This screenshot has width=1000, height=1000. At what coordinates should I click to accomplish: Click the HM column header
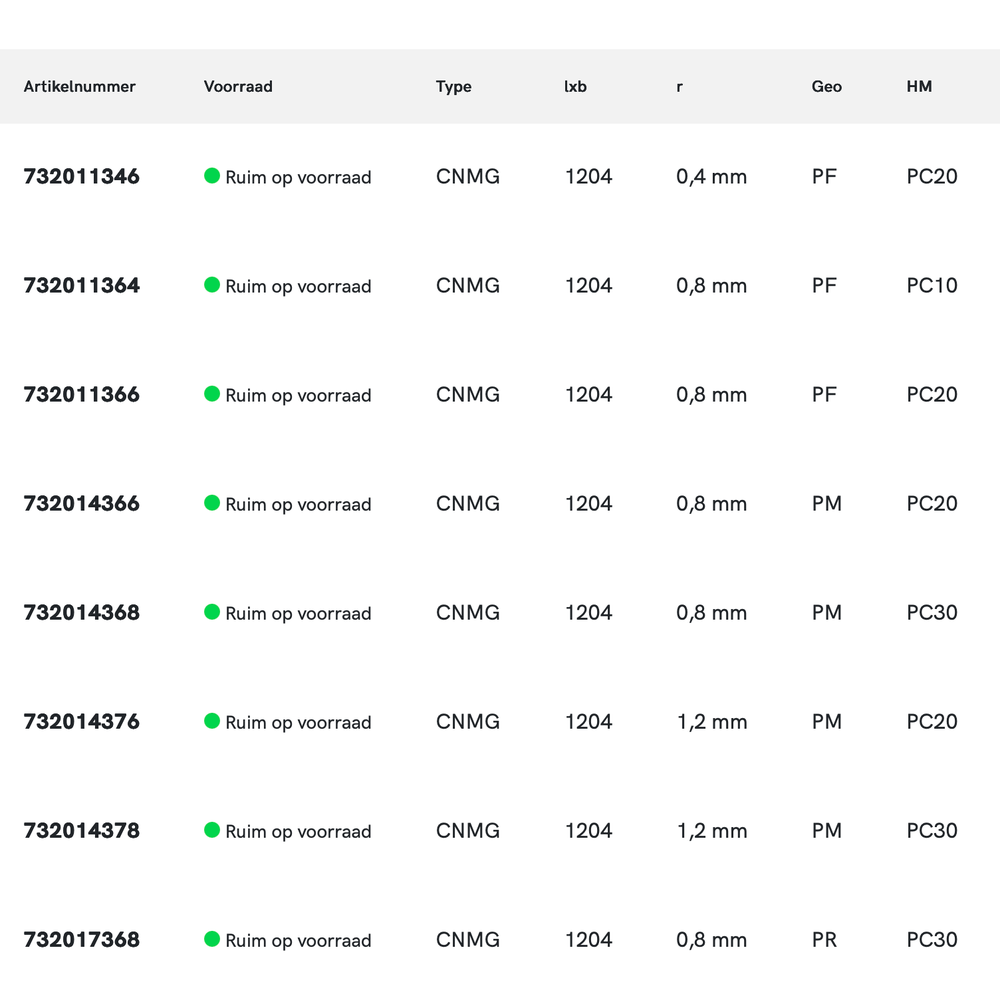pos(919,87)
